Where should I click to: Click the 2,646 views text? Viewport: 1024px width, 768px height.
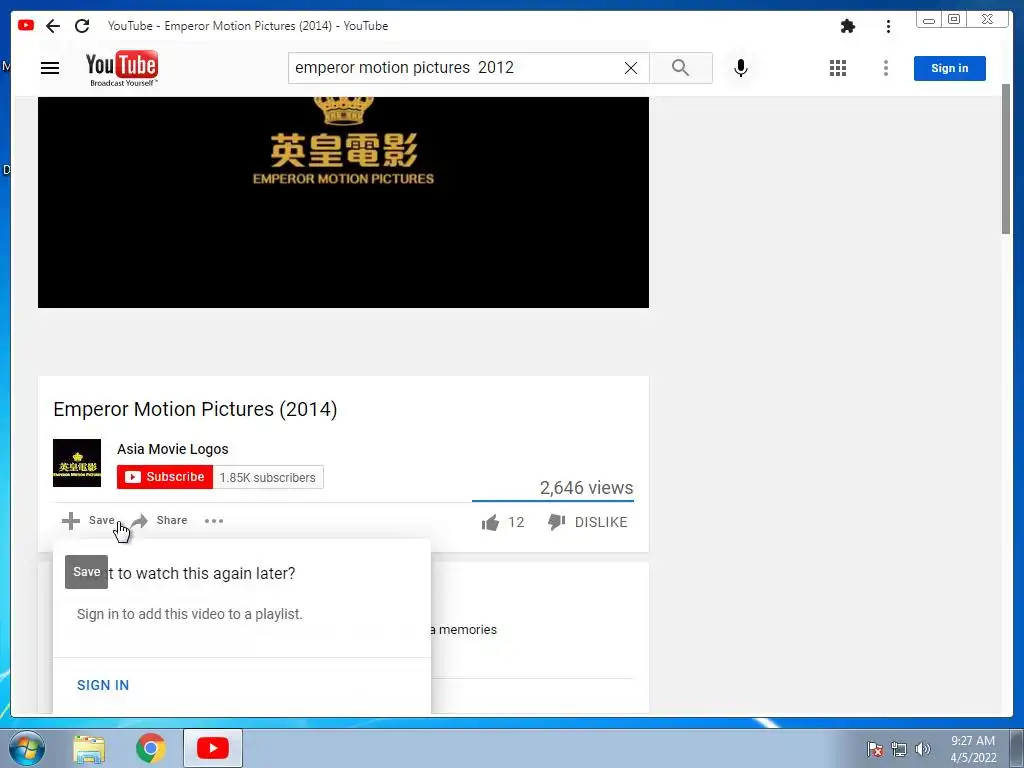pos(586,488)
